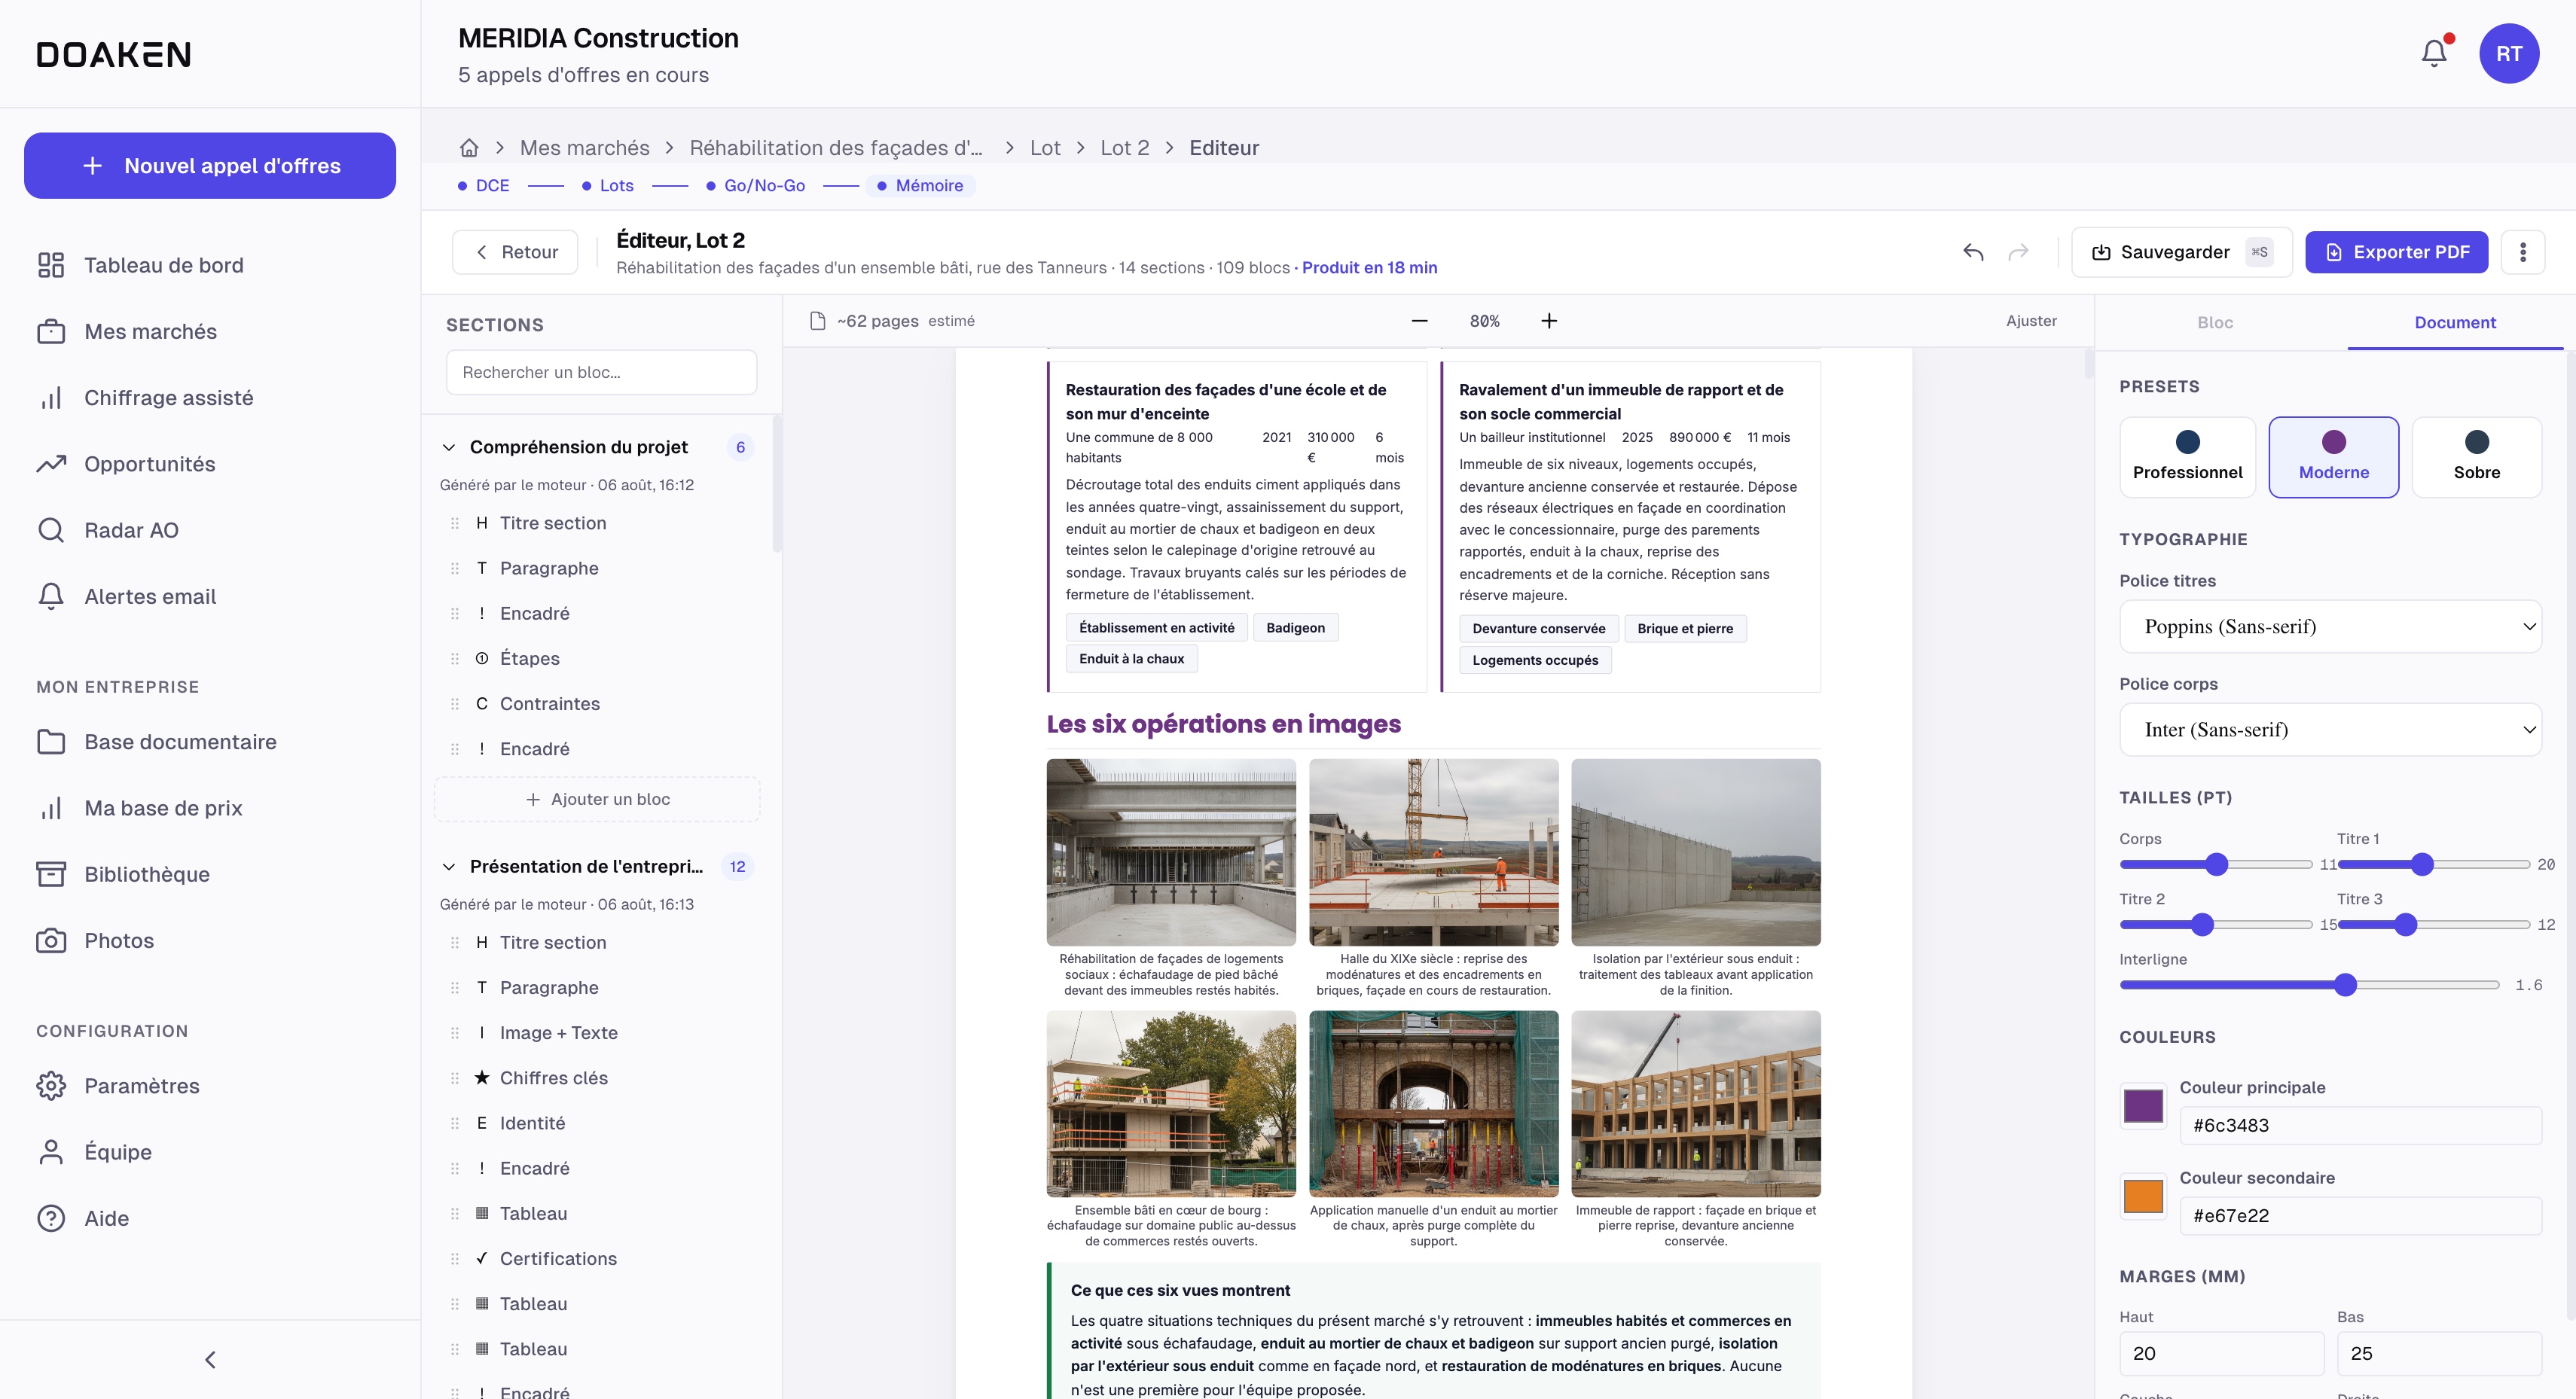Collapse the Compréhension du projet section
Screen dimensions: 2576x1399
point(449,447)
